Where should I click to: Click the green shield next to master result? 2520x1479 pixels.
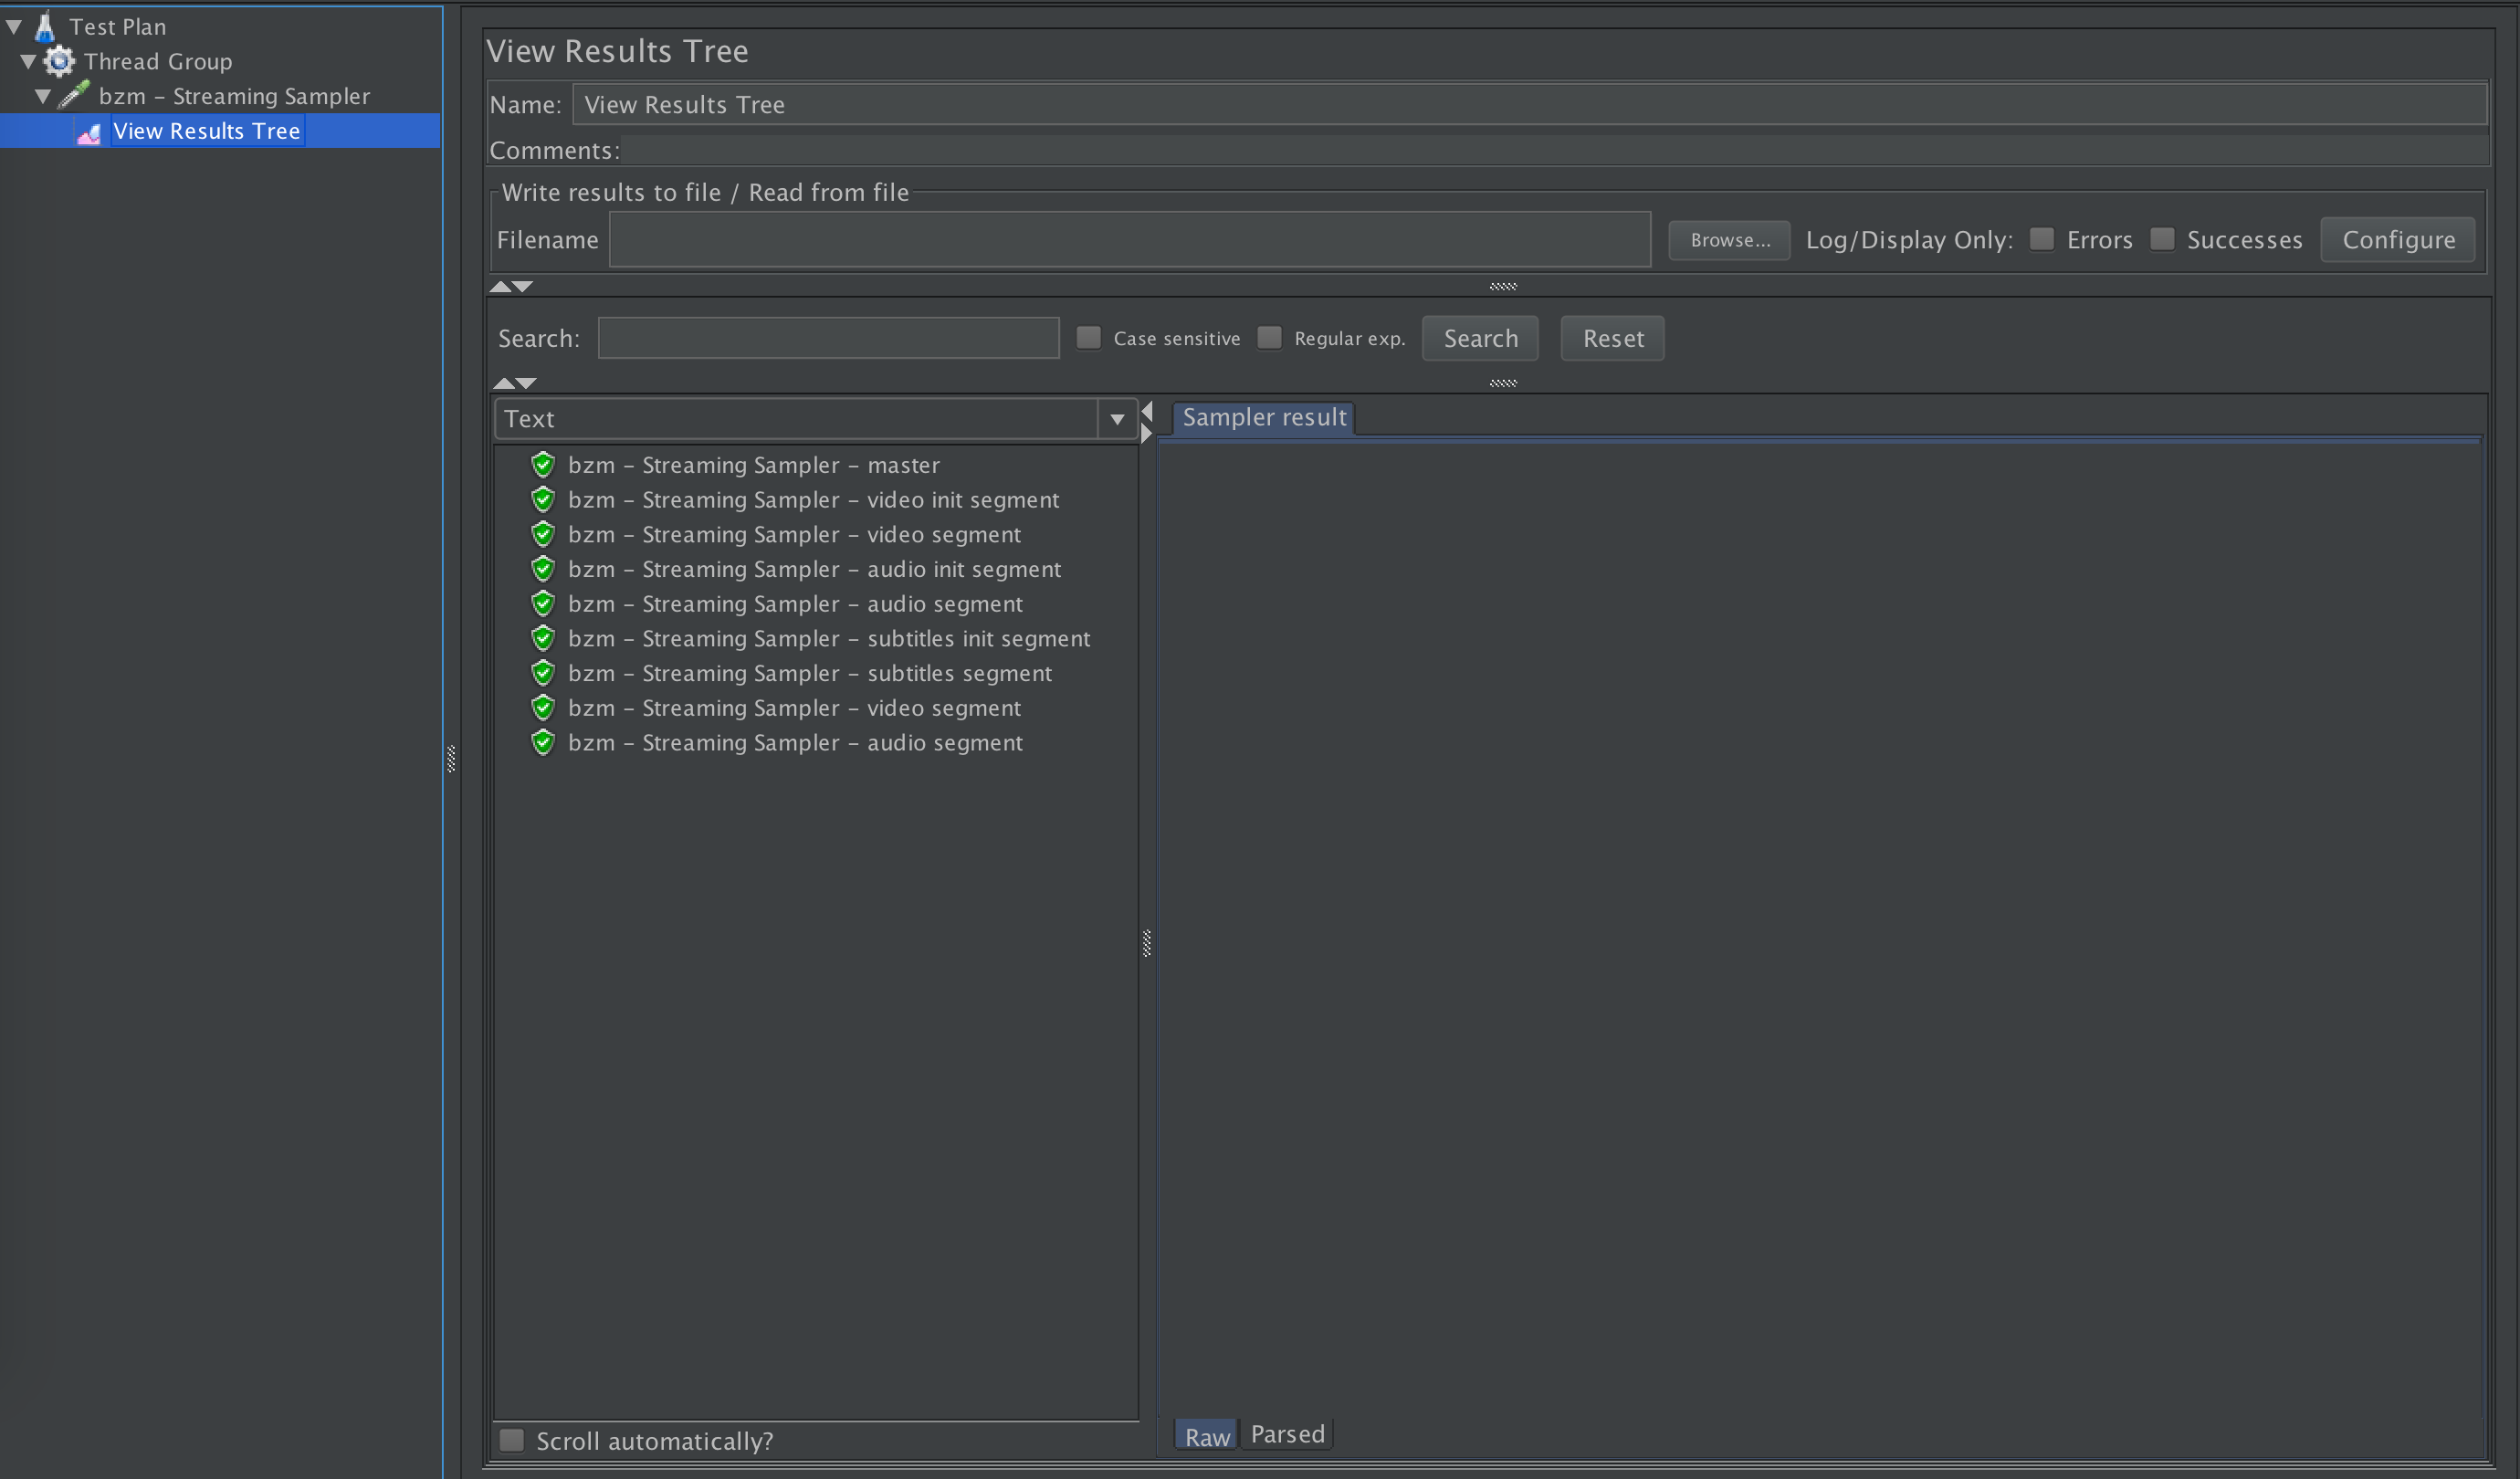pos(543,465)
